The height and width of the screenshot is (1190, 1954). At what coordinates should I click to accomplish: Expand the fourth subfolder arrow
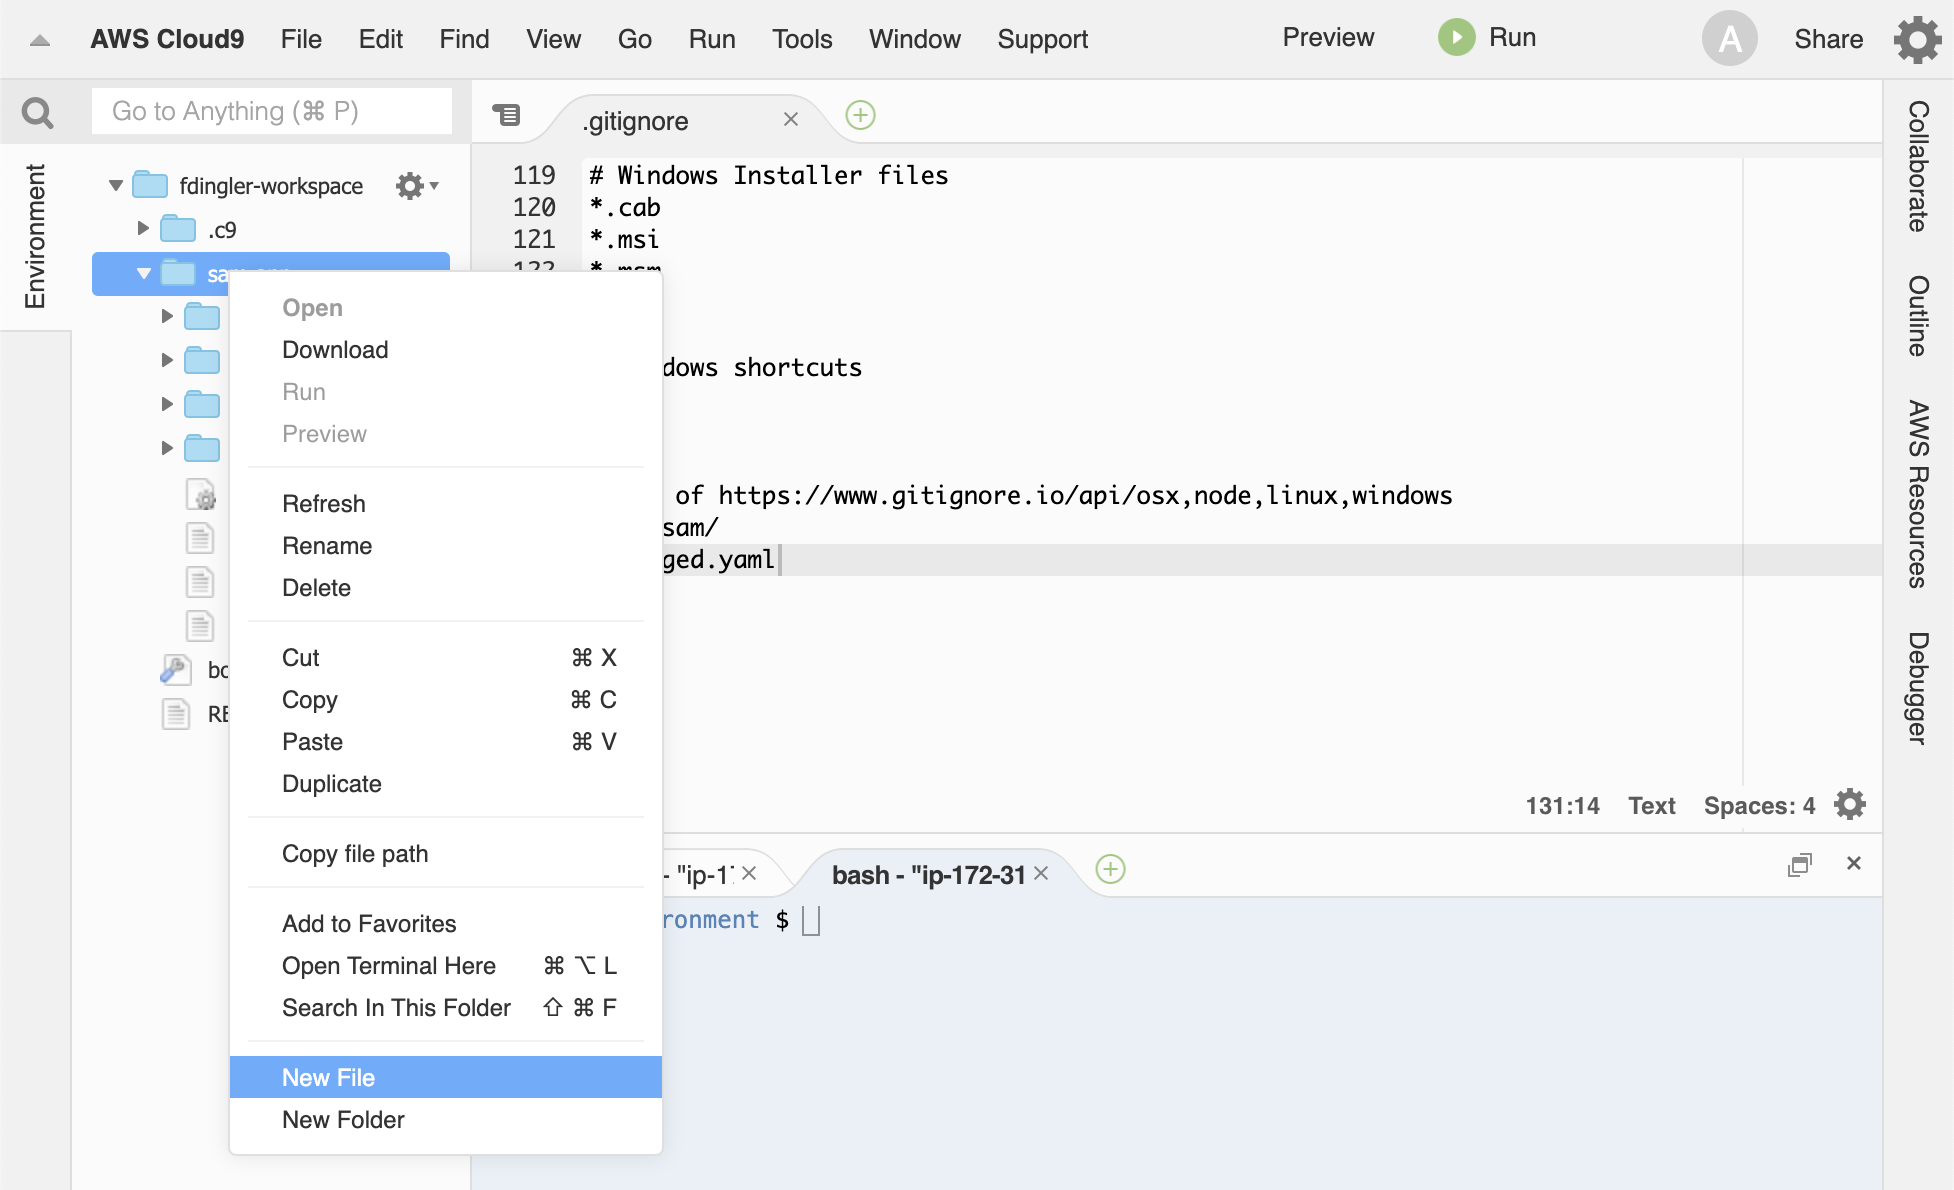pyautogui.click(x=167, y=448)
